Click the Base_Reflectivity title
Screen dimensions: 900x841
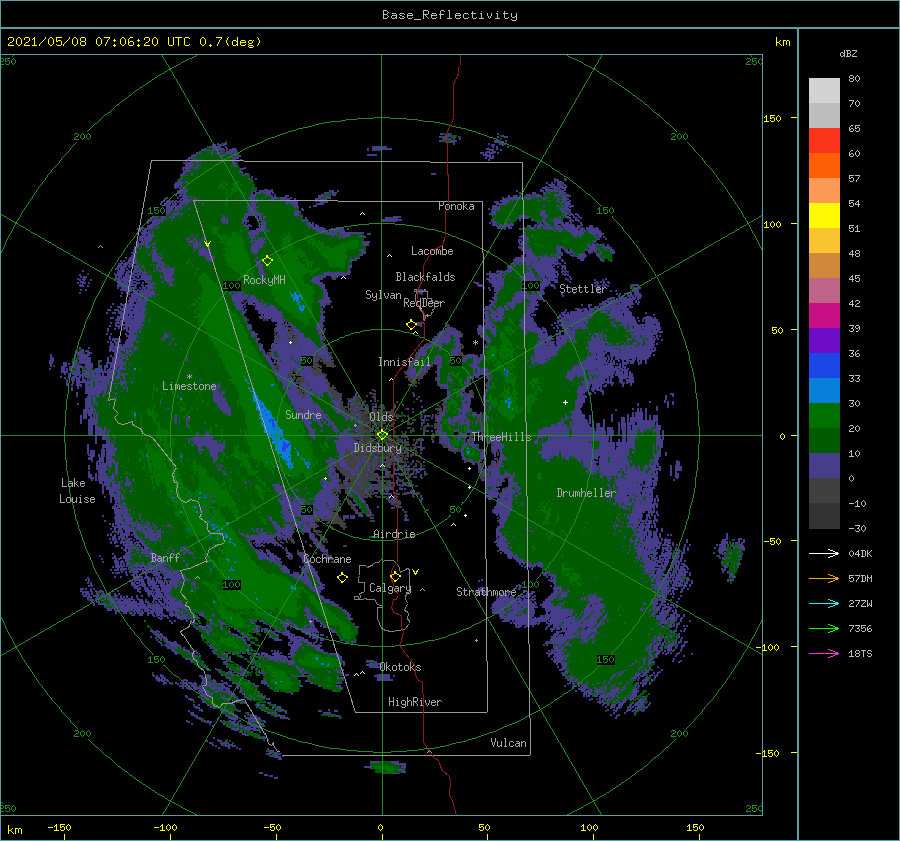pos(450,15)
